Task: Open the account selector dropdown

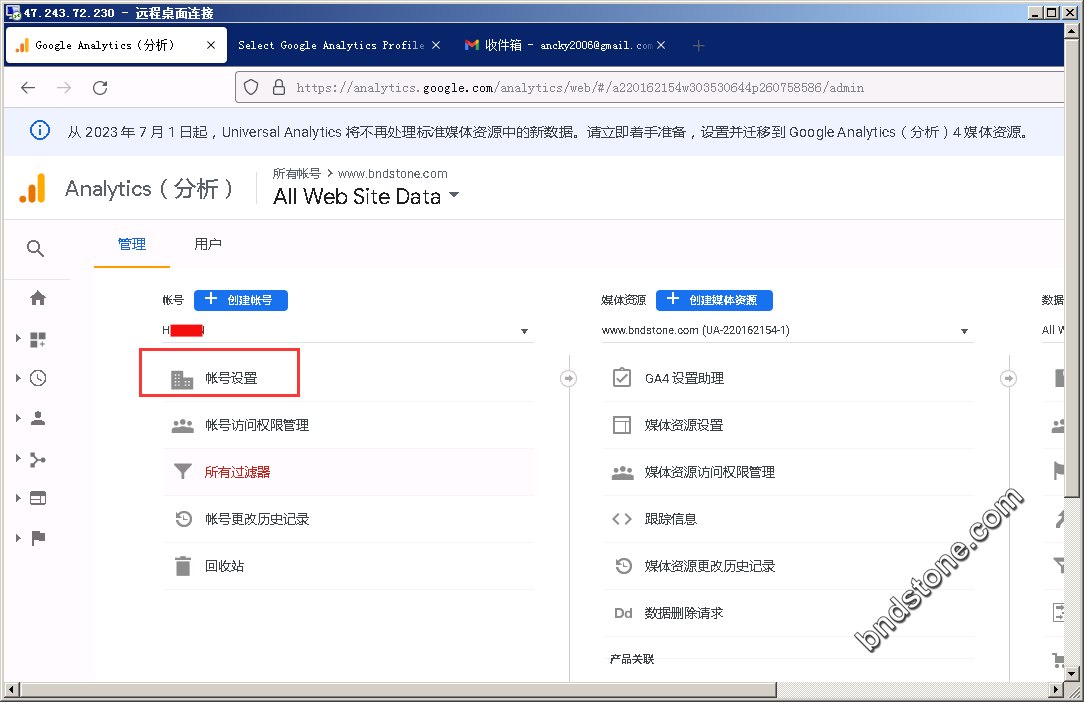Action: pyautogui.click(x=346, y=331)
